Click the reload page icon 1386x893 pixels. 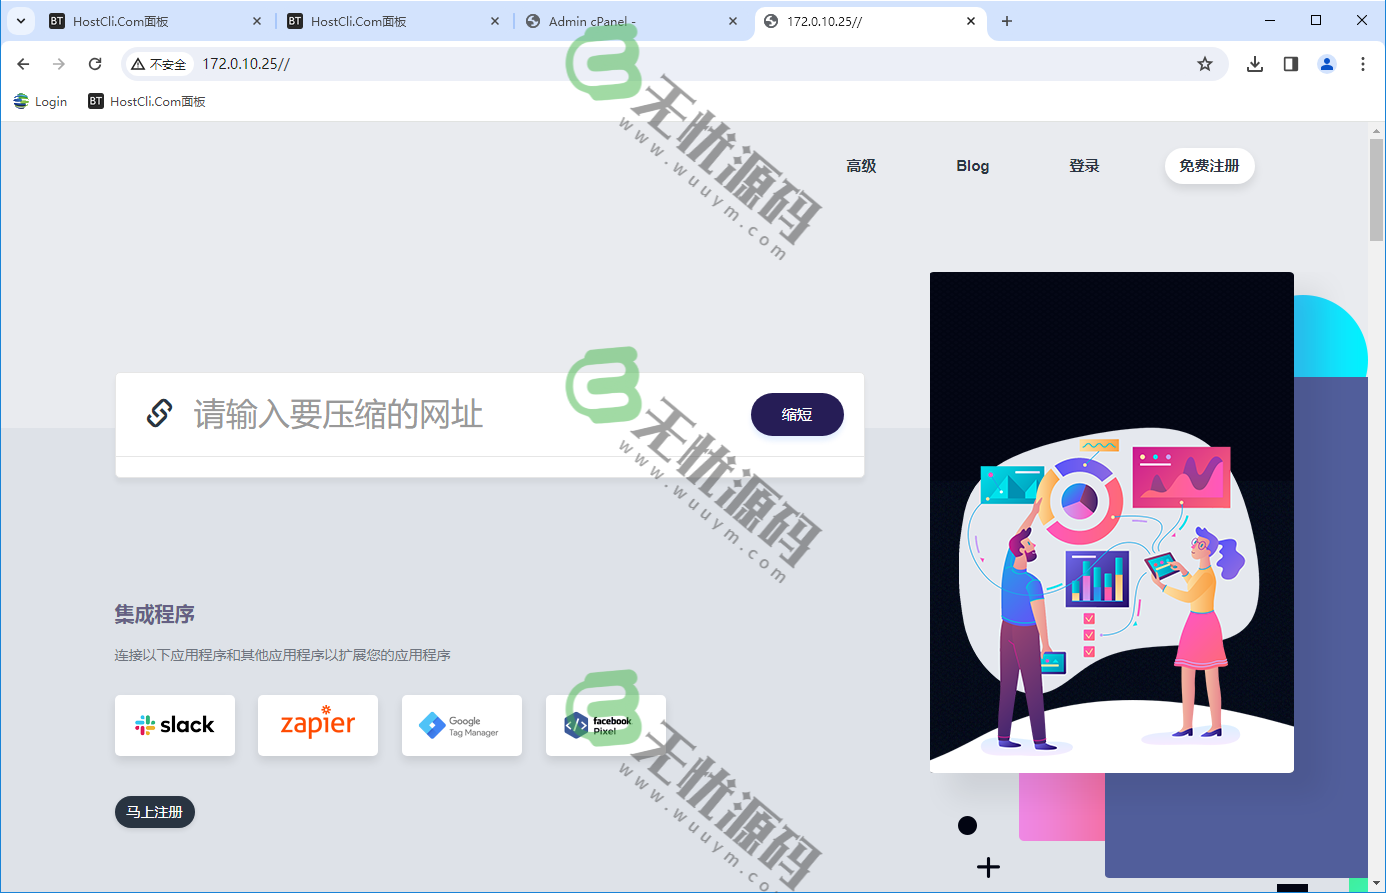(95, 63)
